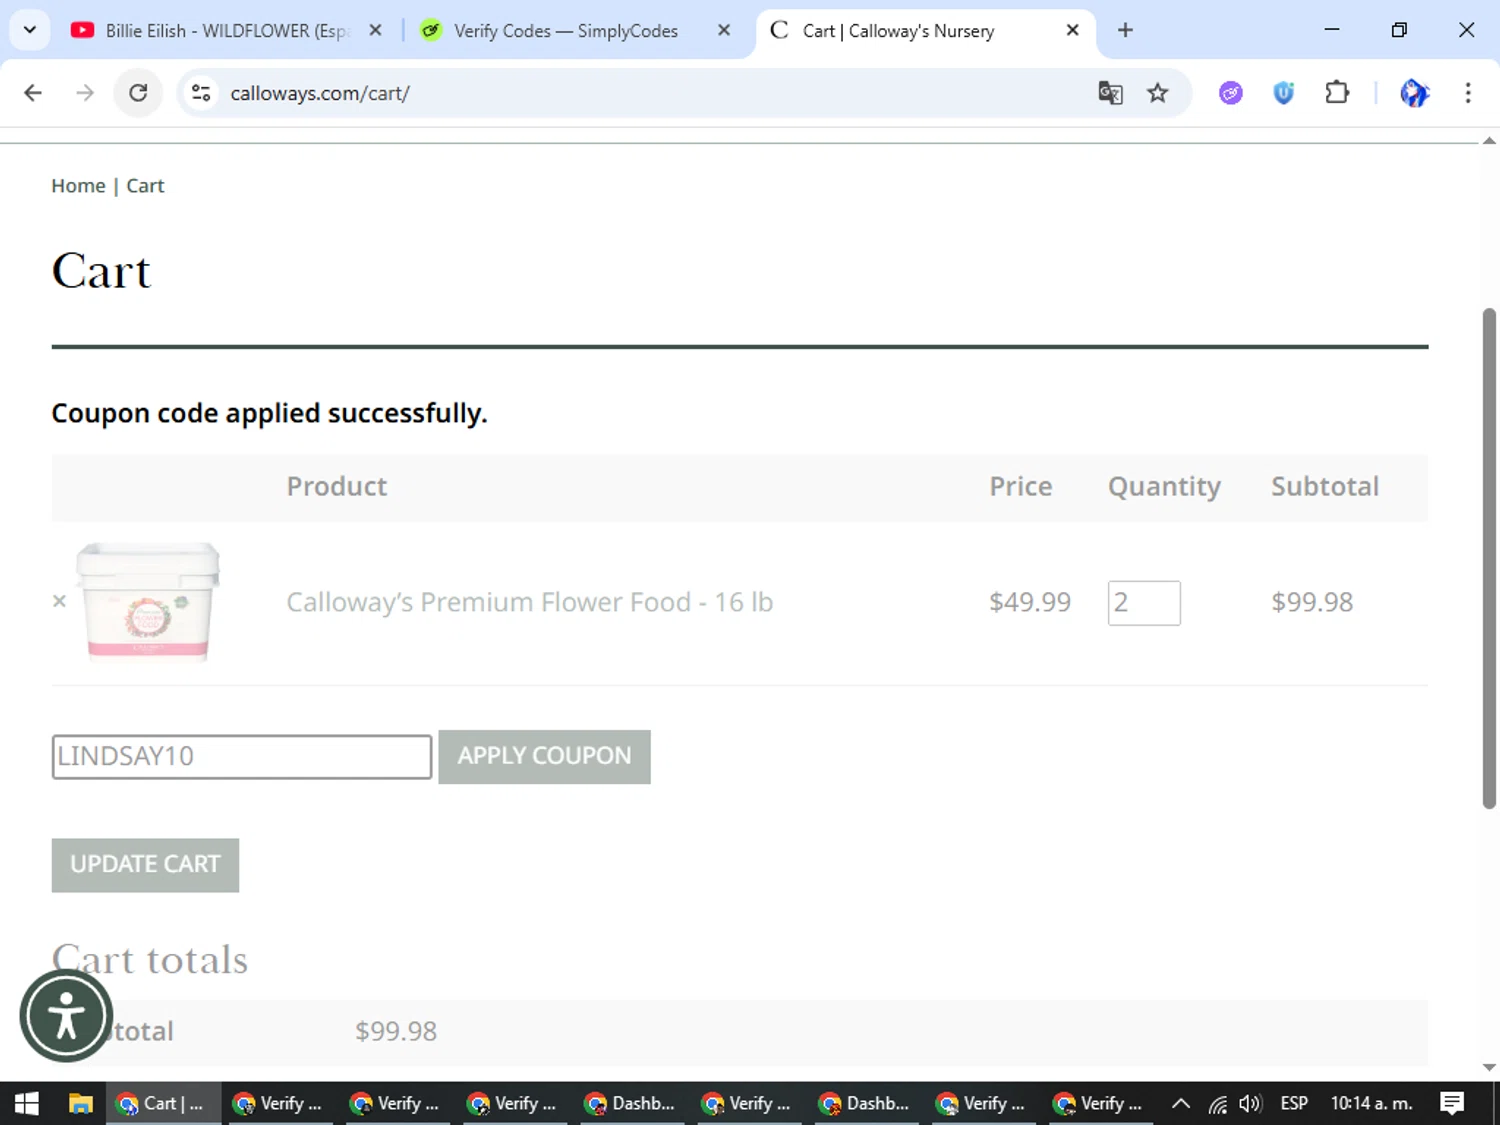Open the Google Translate page icon
This screenshot has height=1125, width=1500.
(x=1110, y=93)
